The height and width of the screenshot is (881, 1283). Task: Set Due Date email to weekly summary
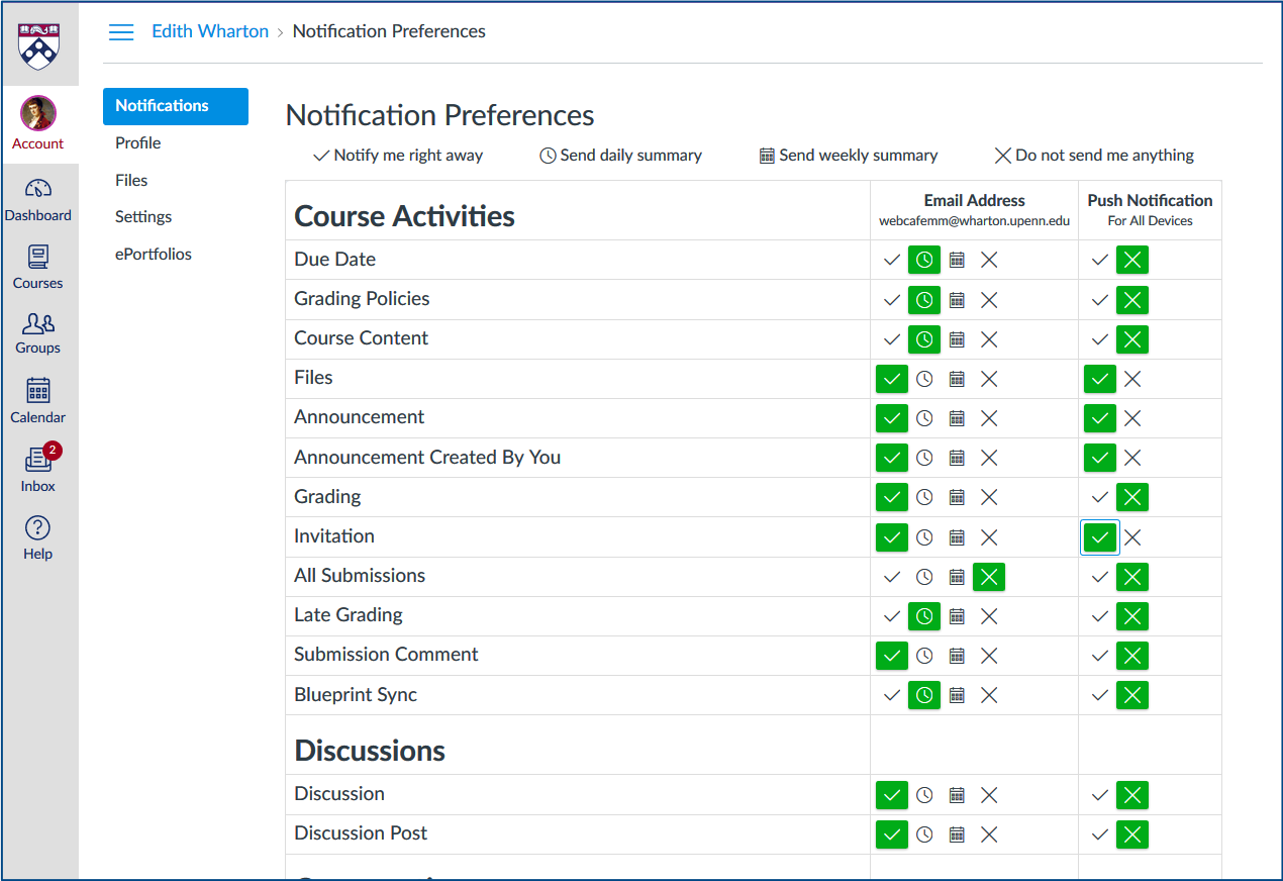[957, 260]
